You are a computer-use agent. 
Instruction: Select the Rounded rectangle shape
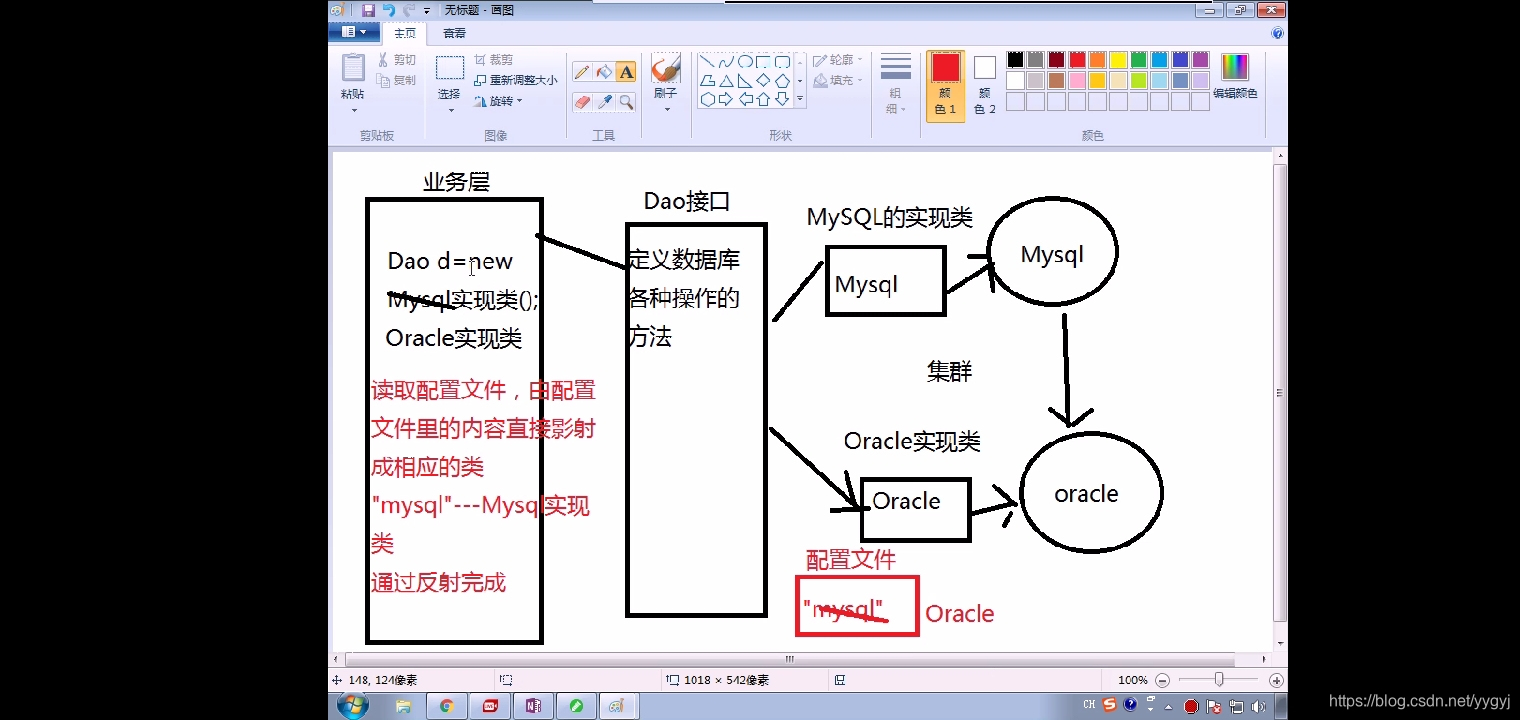coord(783,62)
